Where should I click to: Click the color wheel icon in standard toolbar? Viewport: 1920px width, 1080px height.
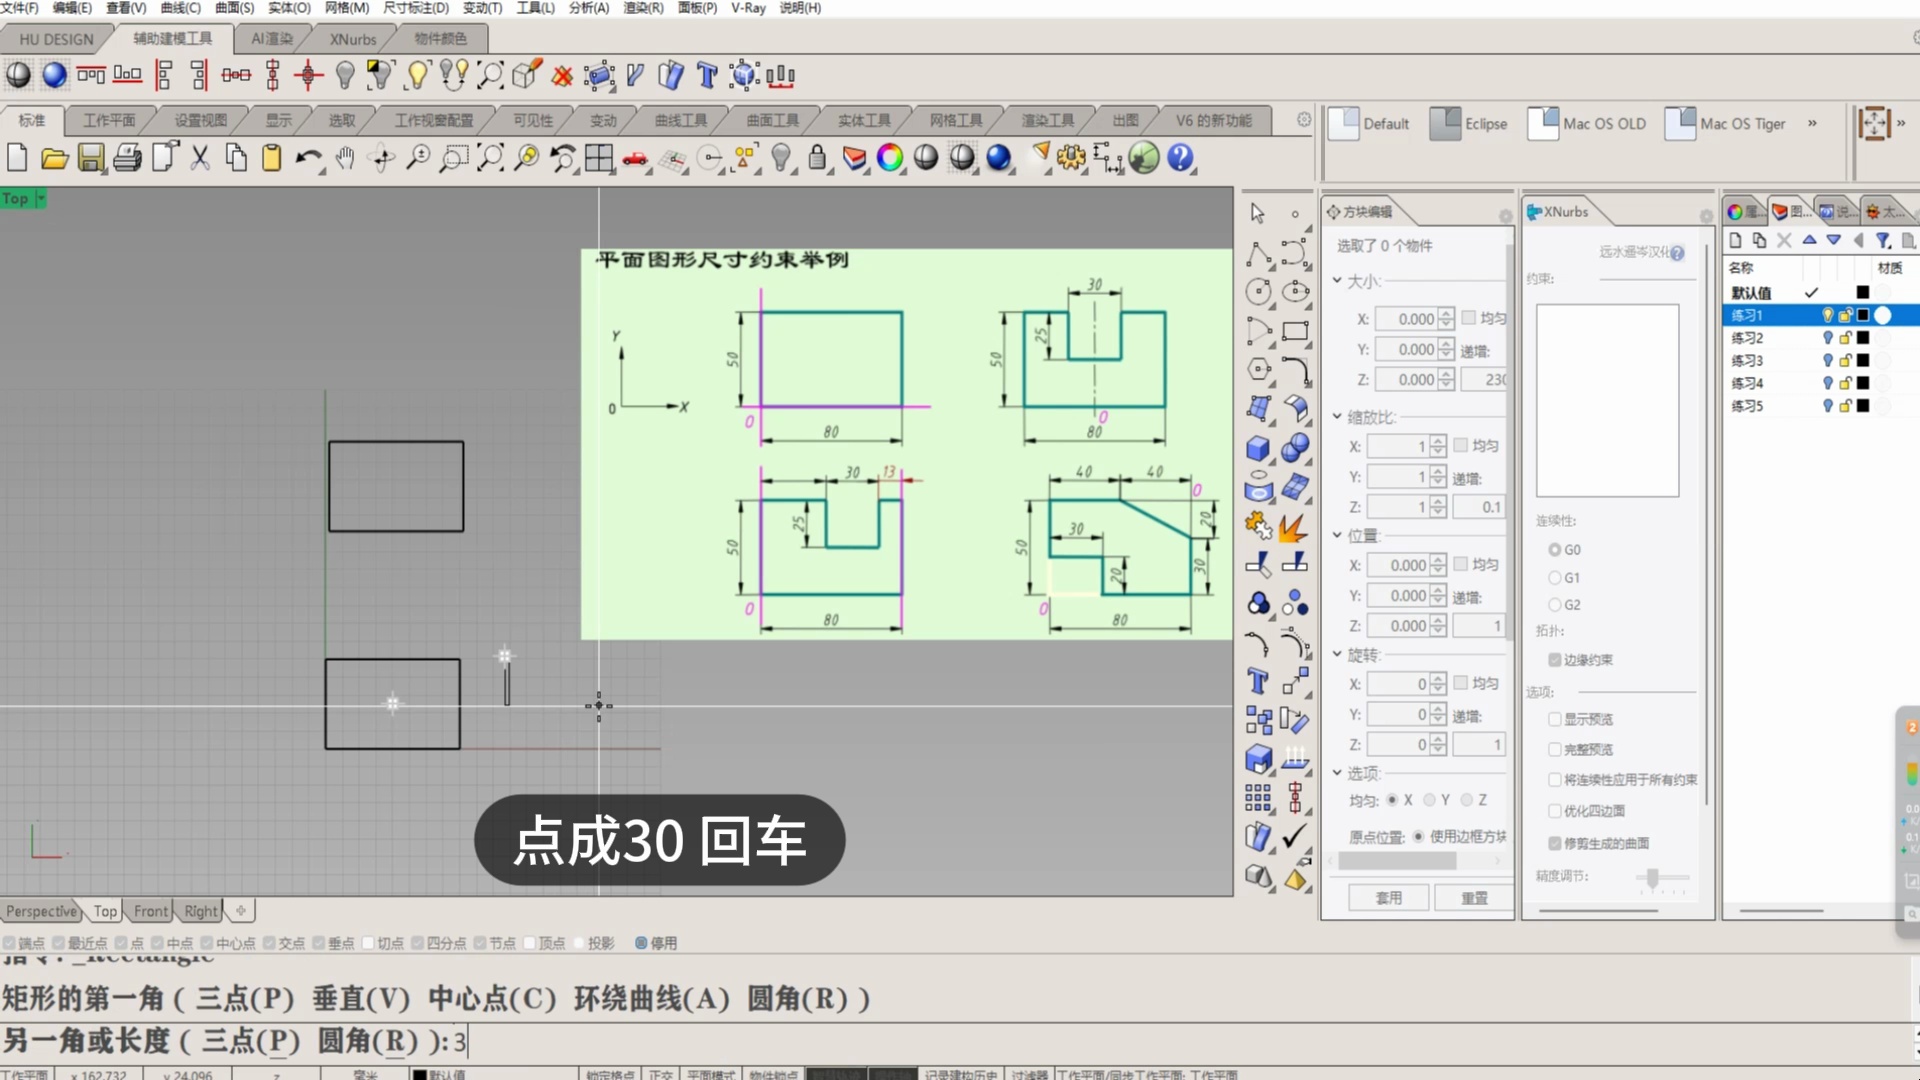pos(889,158)
